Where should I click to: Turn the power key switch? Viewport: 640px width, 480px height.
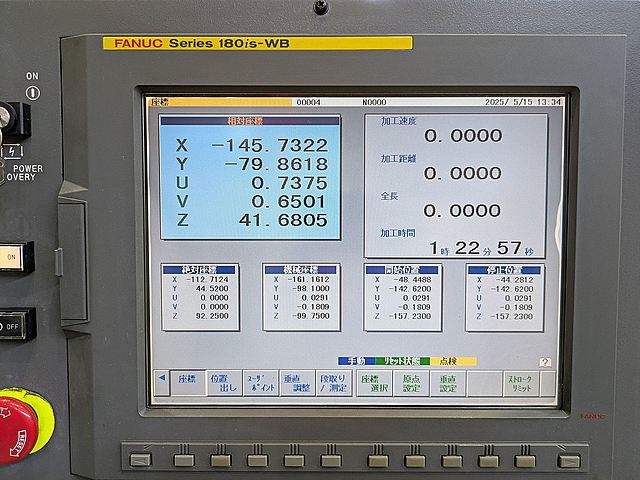[x=8, y=119]
